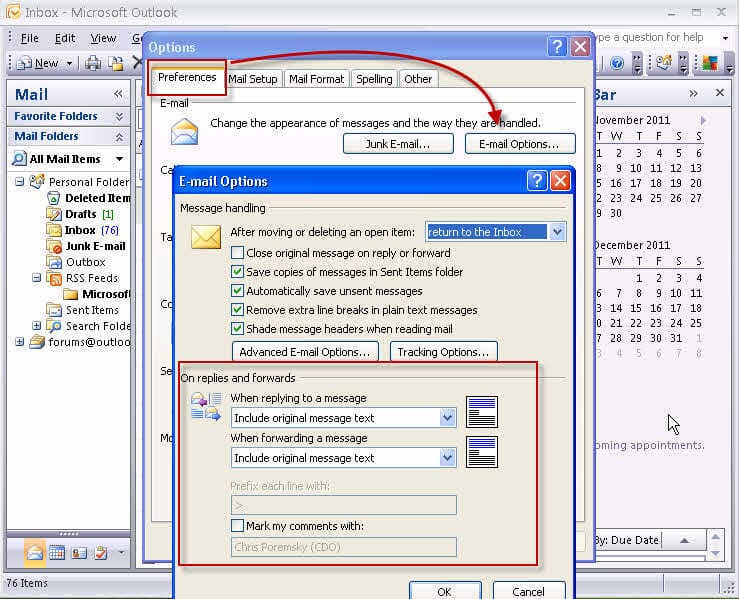739x599 pixels.
Task: Toggle Automatically save unsent messages
Action: tap(238, 291)
